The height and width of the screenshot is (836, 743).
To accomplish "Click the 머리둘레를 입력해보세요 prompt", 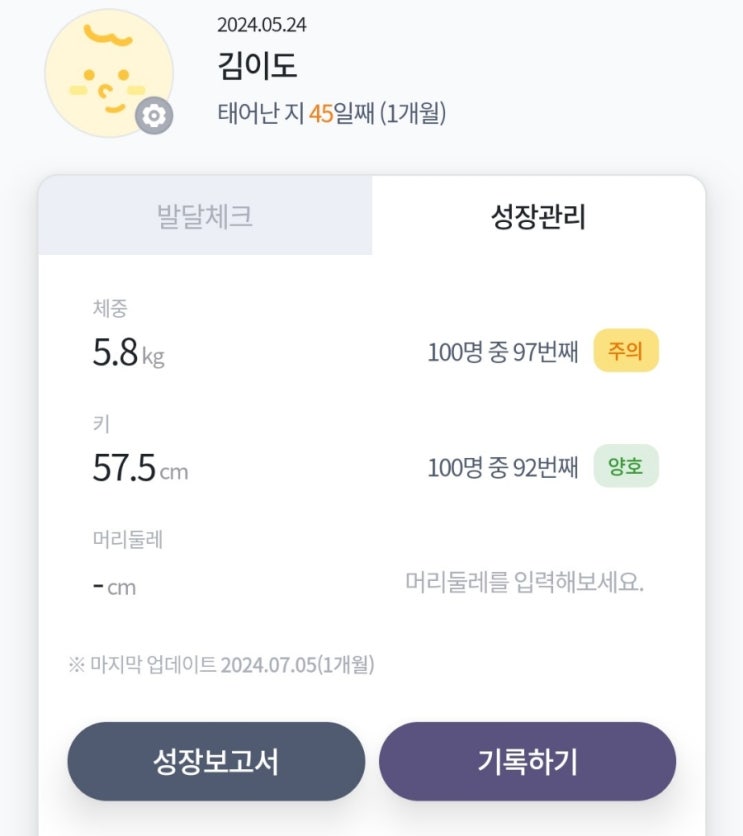I will pyautogui.click(x=524, y=582).
